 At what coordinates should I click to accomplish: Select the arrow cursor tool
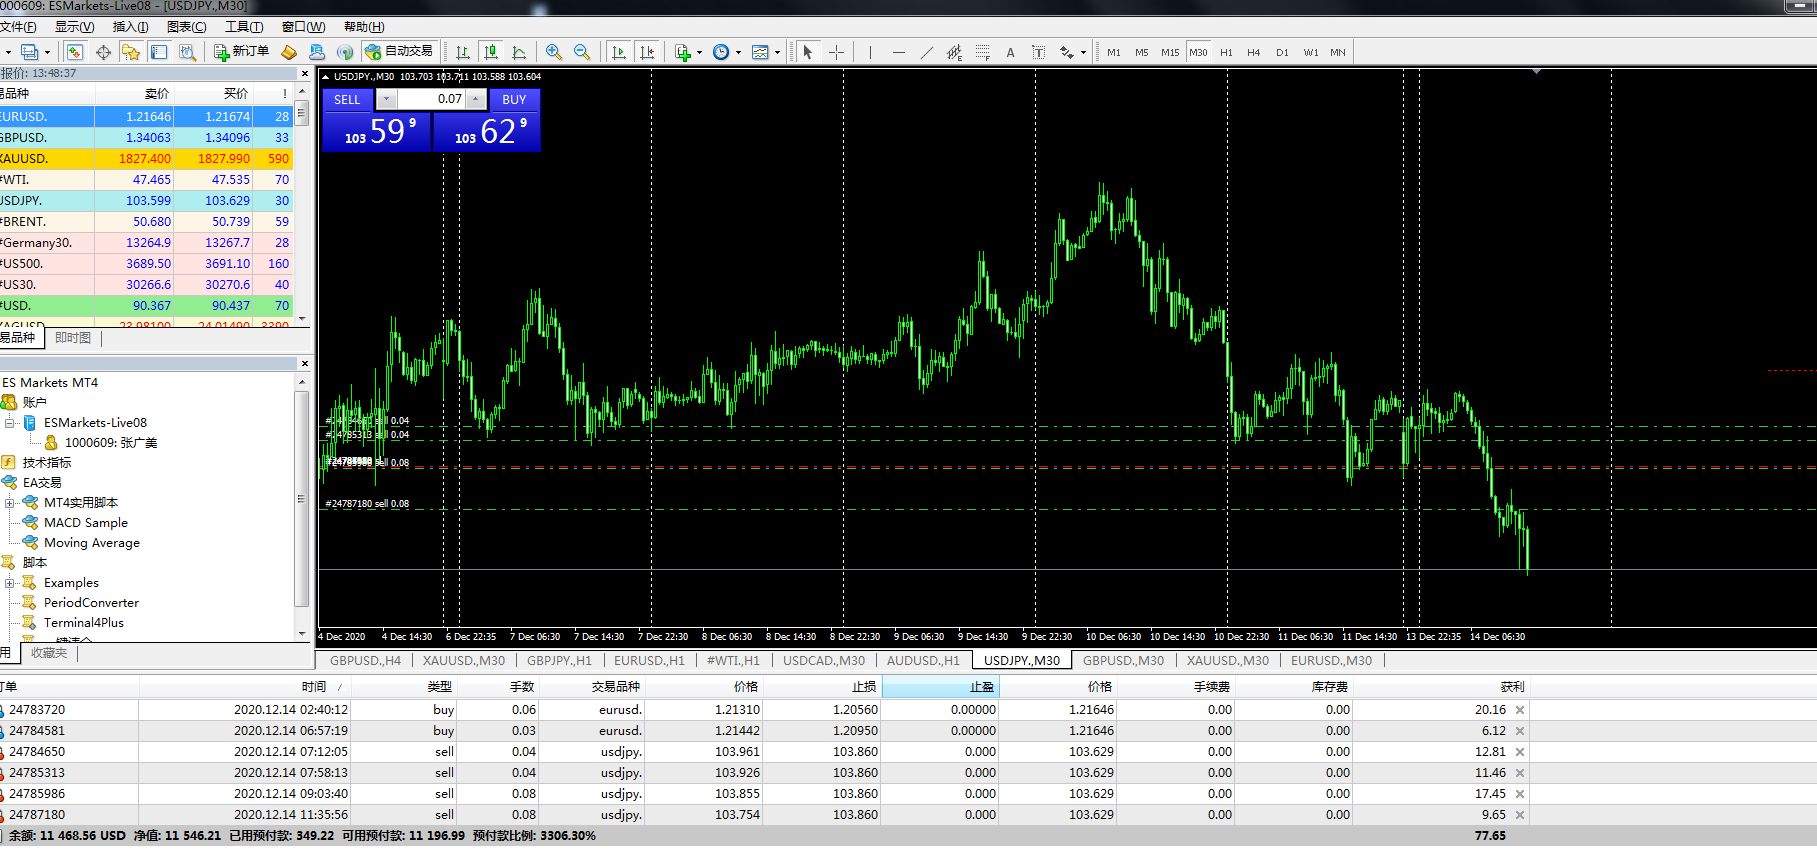[808, 52]
